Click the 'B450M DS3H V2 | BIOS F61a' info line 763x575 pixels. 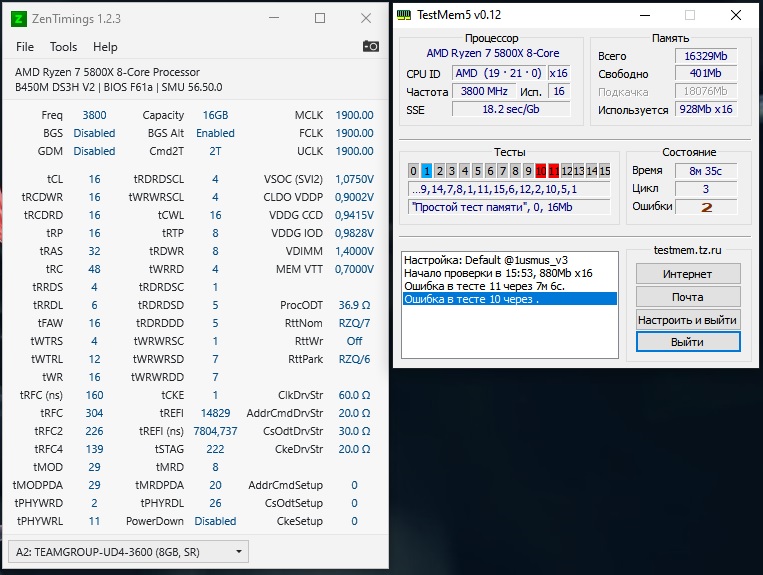click(118, 87)
